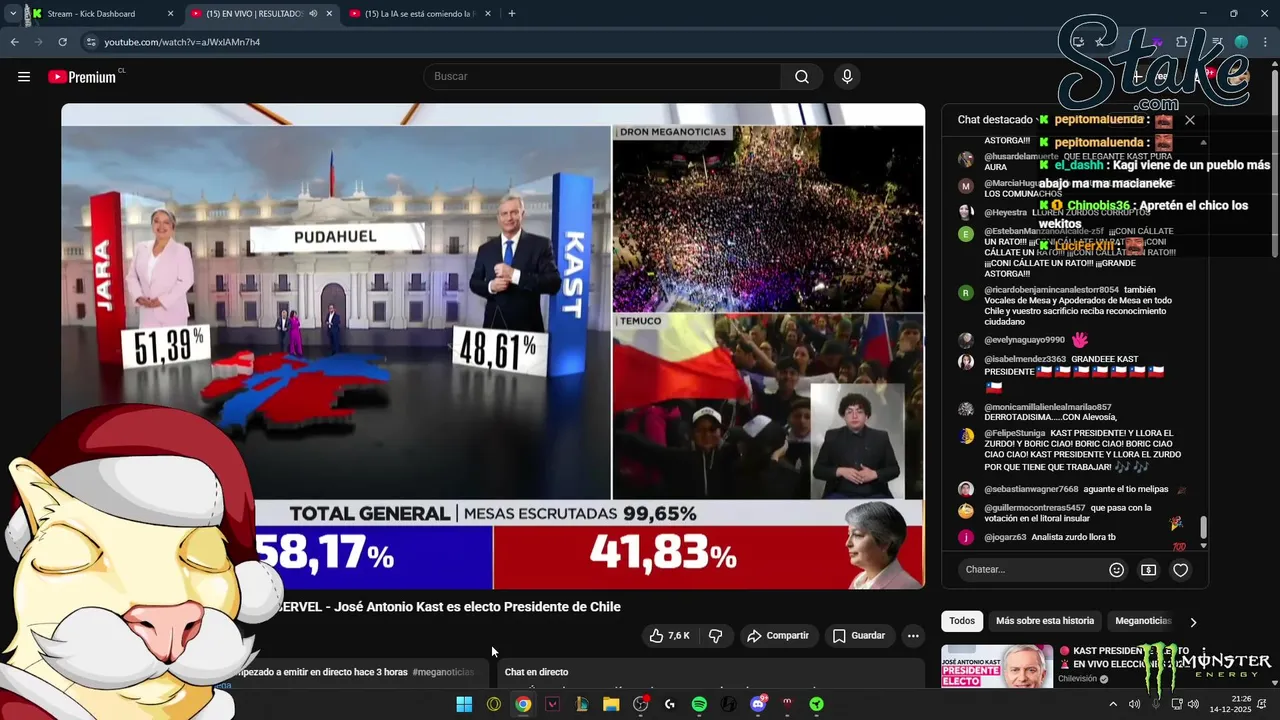Image resolution: width=1280 pixels, height=720 pixels.
Task: Open the YouTube hamburger guide menu
Action: 24,77
